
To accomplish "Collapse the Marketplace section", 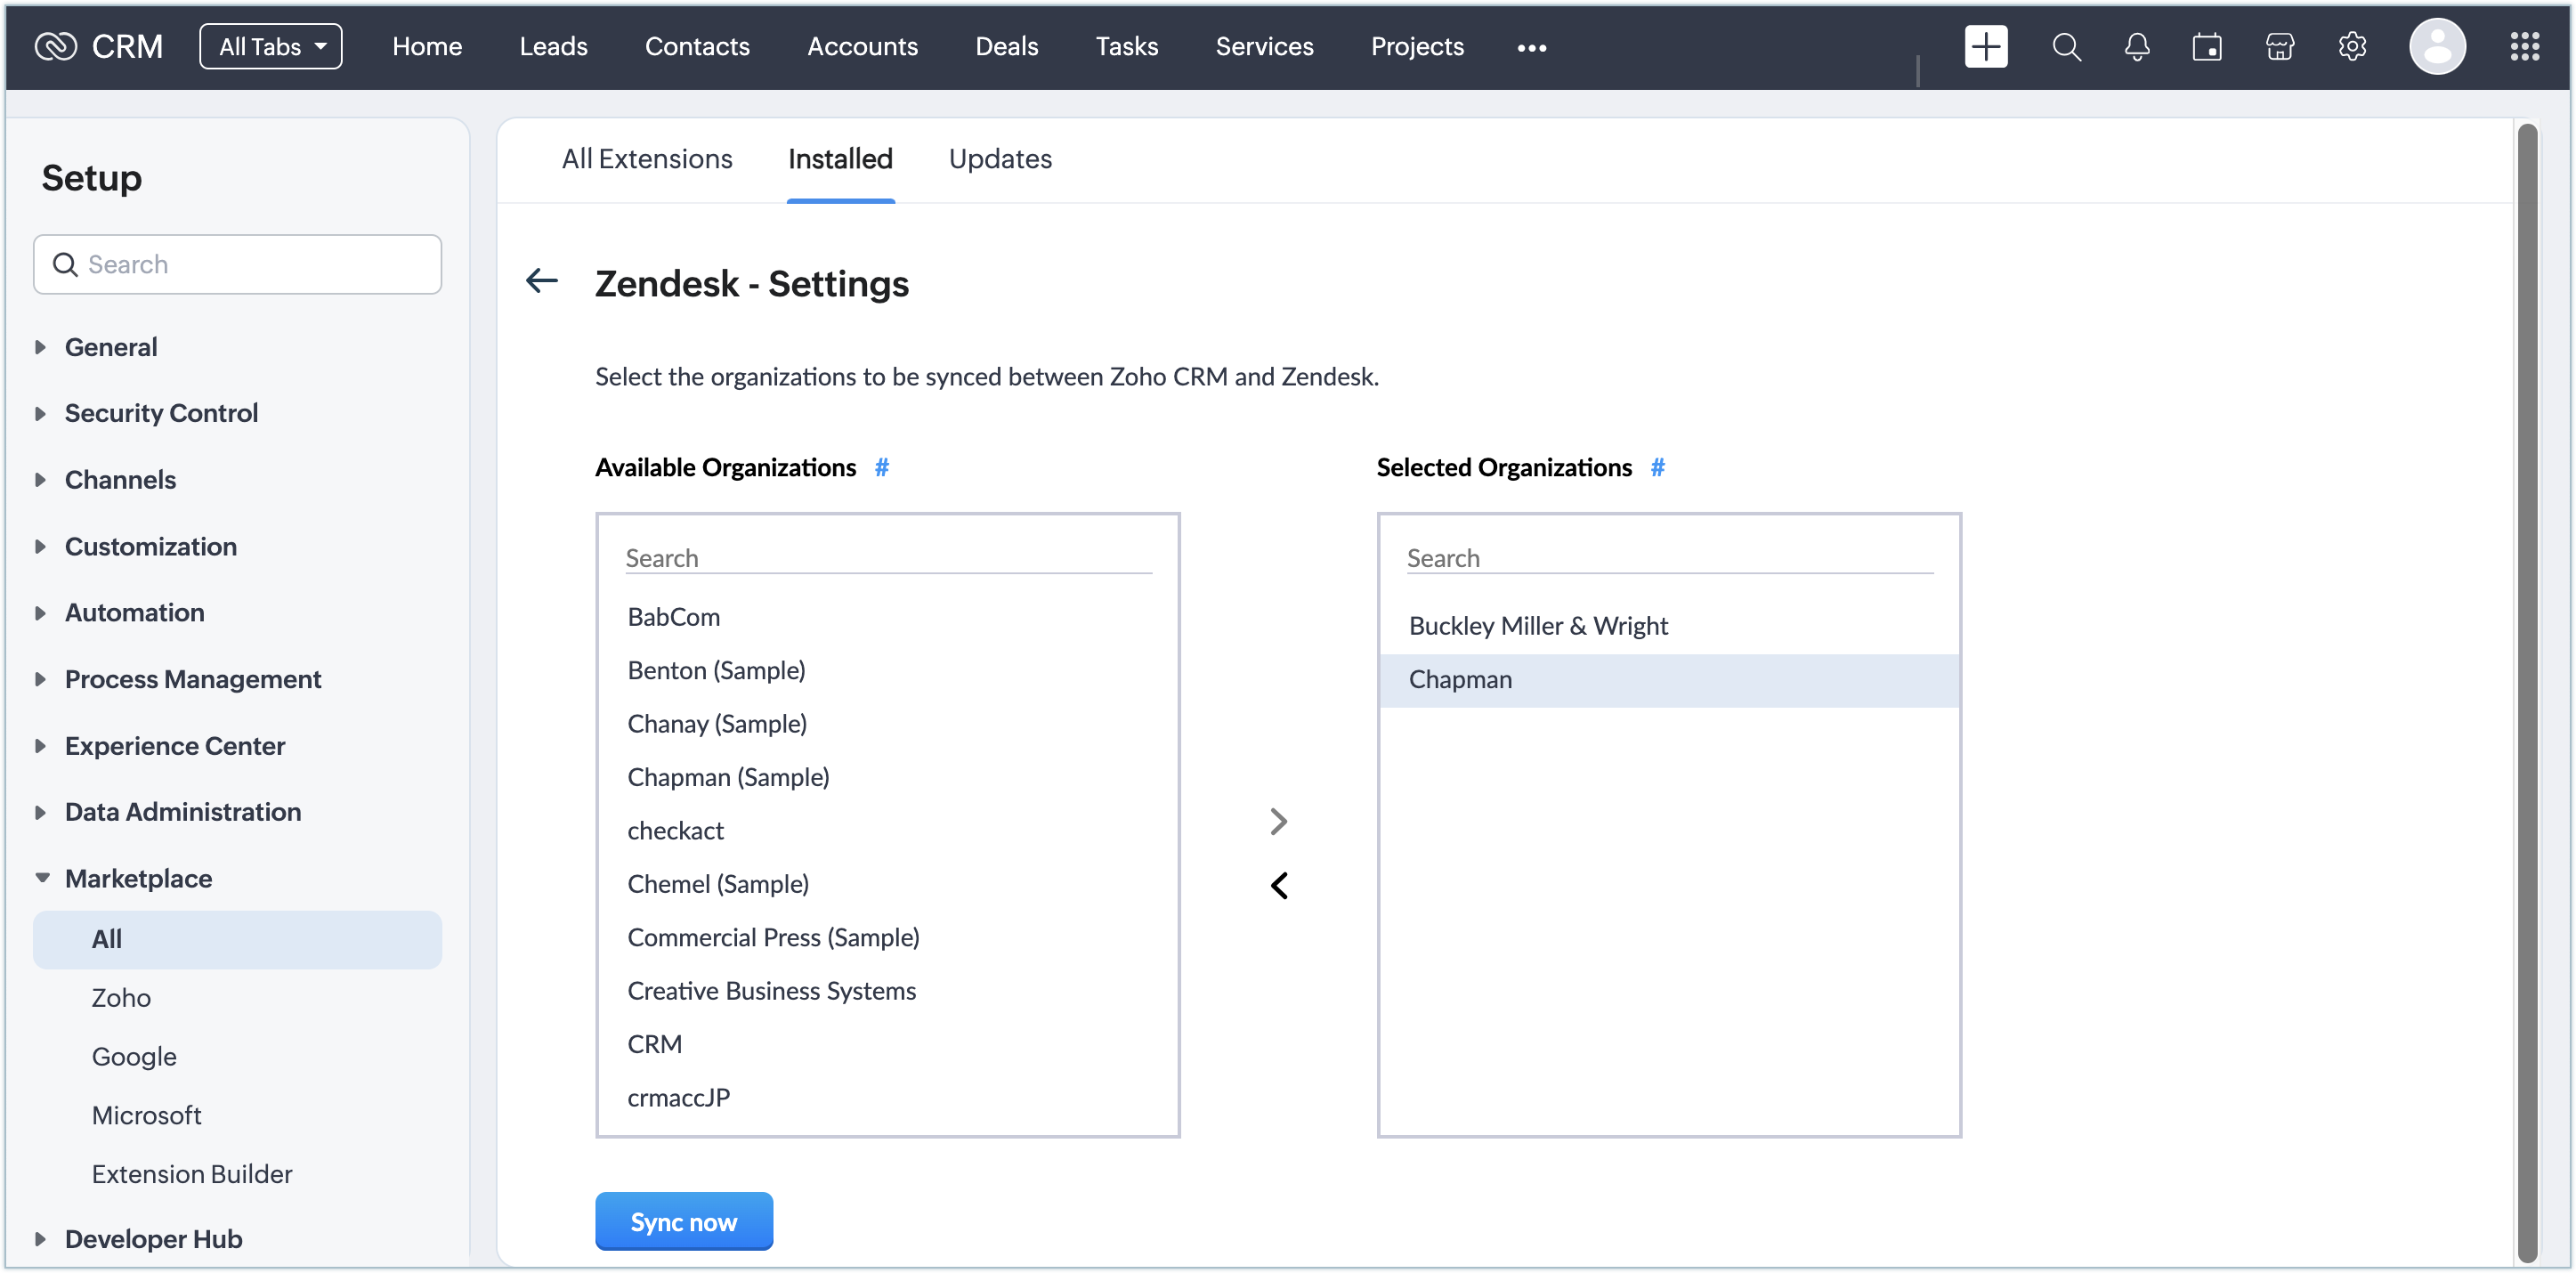I will click(x=138, y=878).
